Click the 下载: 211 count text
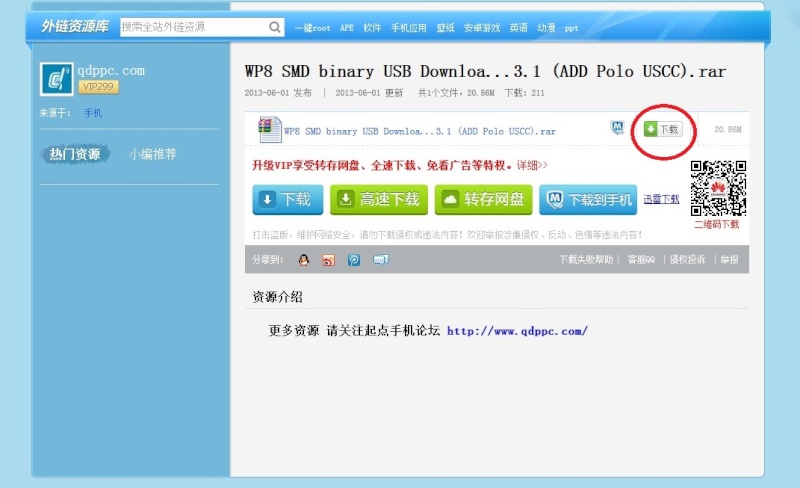The image size is (800, 488). point(525,93)
